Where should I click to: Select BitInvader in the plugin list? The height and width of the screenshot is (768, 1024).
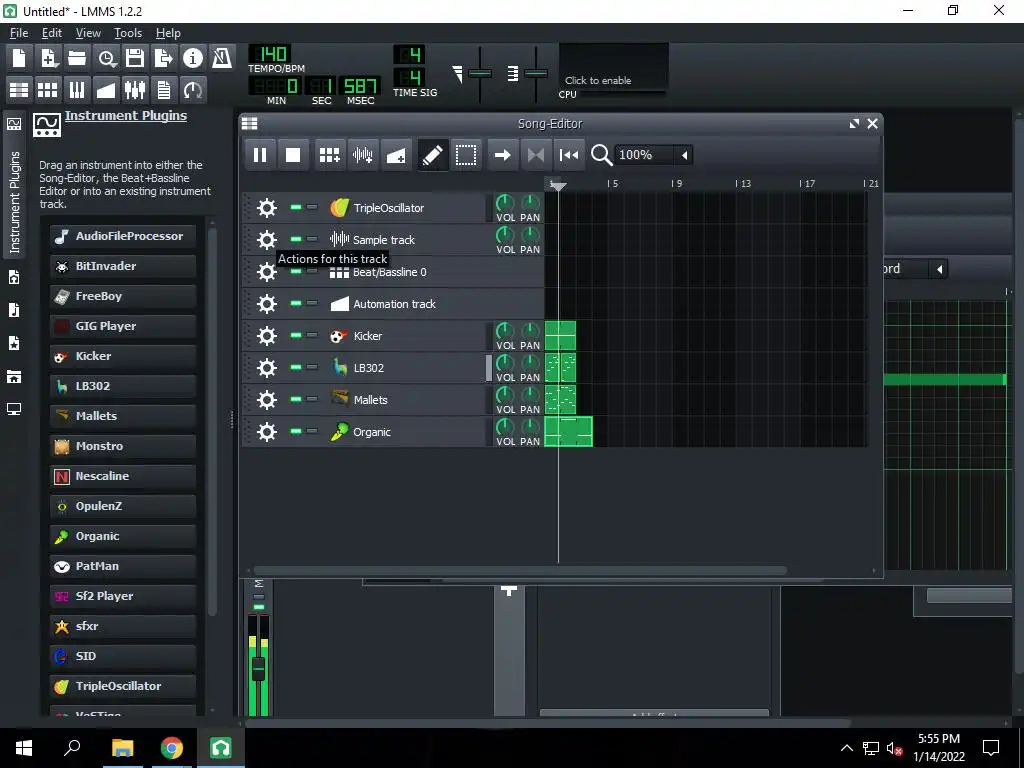[123, 266]
